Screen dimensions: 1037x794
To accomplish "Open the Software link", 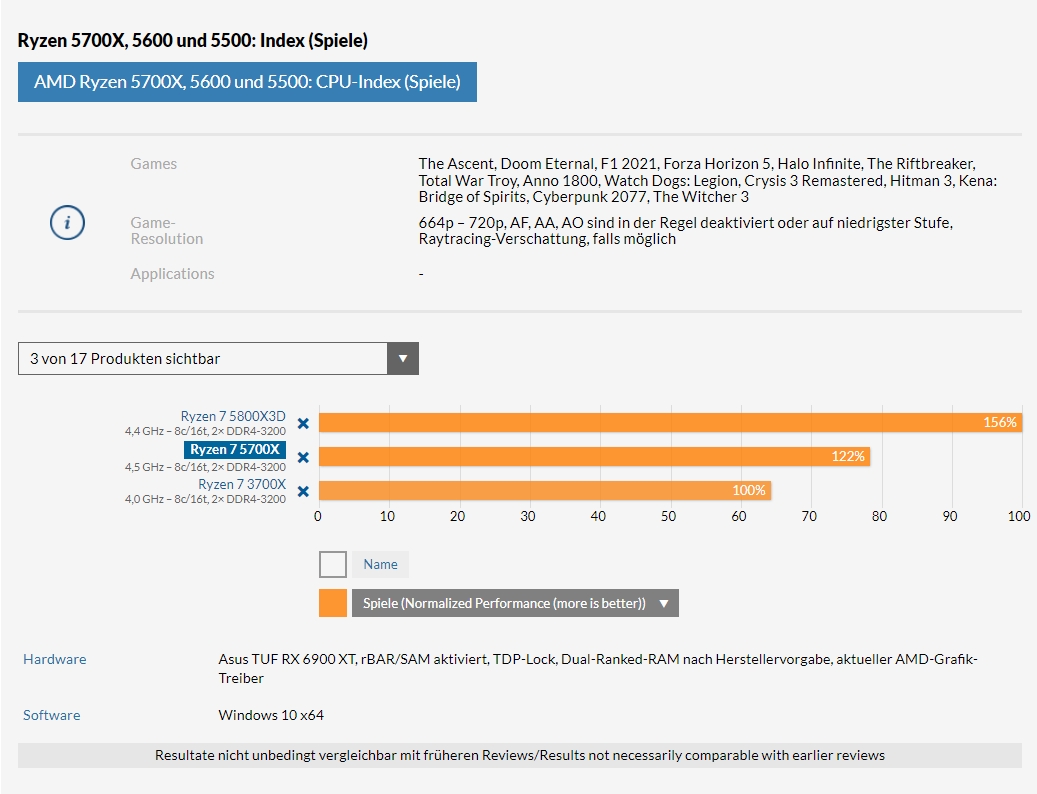I will 52,715.
